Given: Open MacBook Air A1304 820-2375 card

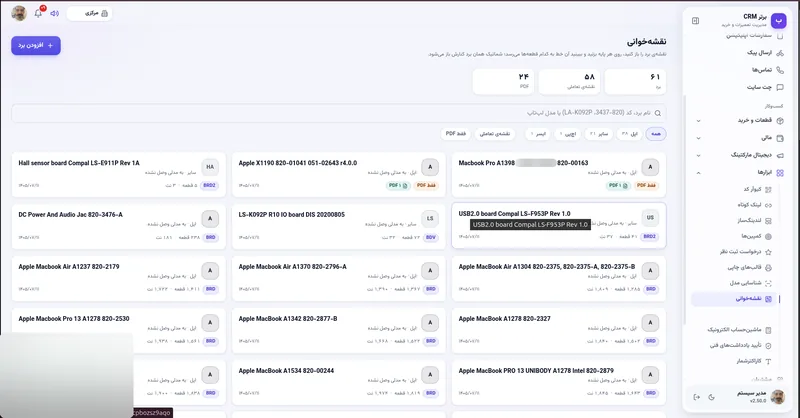Looking at the screenshot, I should [559, 278].
